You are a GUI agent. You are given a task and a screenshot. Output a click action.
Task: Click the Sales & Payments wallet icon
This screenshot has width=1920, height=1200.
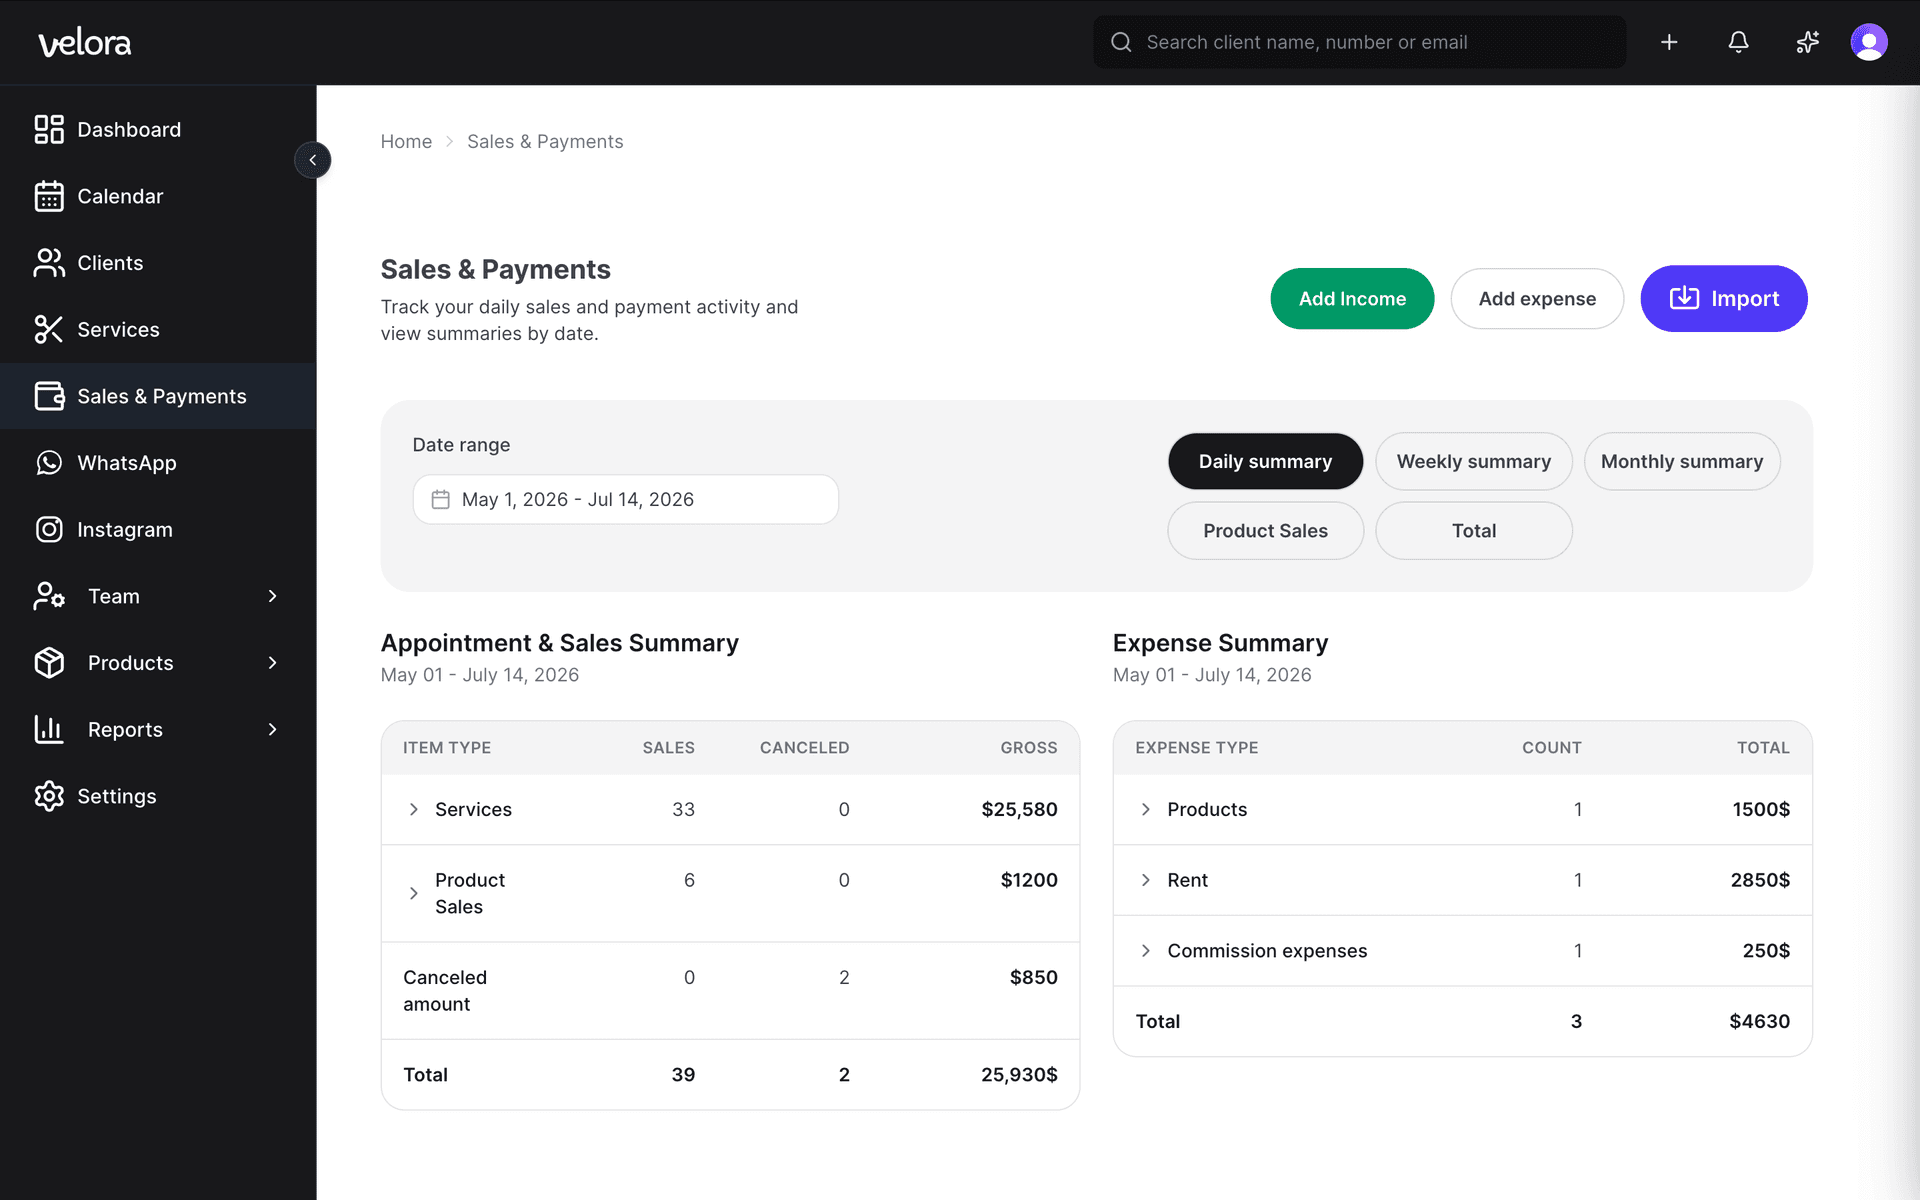point(49,396)
